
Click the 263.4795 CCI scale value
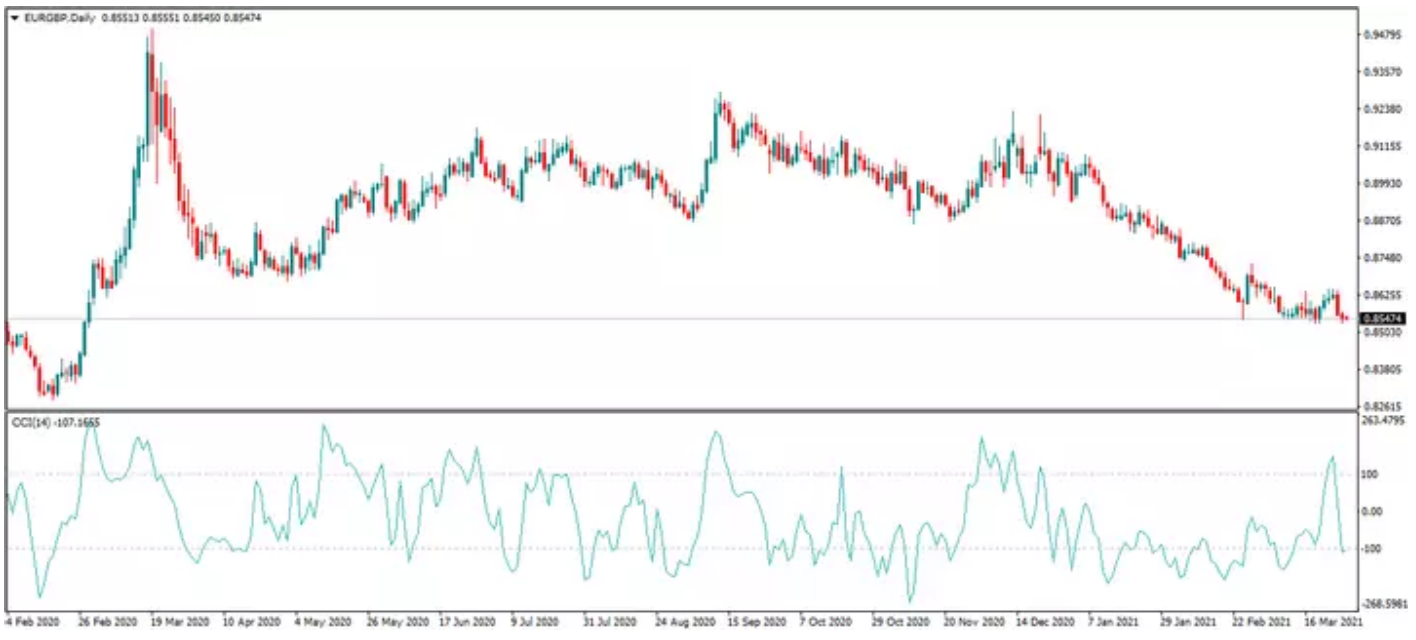click(1383, 421)
